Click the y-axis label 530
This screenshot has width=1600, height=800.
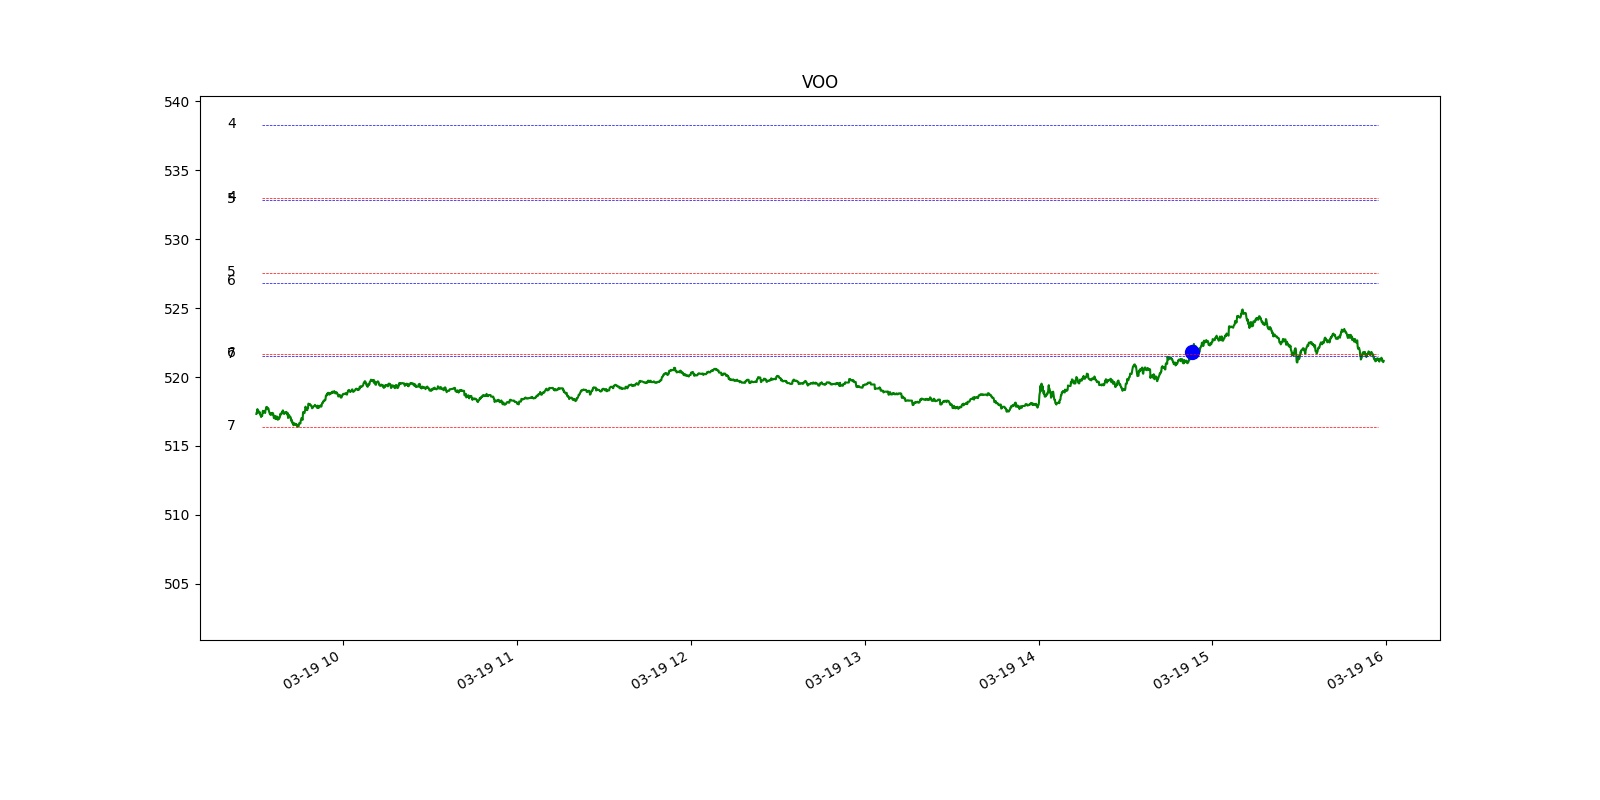click(x=176, y=240)
